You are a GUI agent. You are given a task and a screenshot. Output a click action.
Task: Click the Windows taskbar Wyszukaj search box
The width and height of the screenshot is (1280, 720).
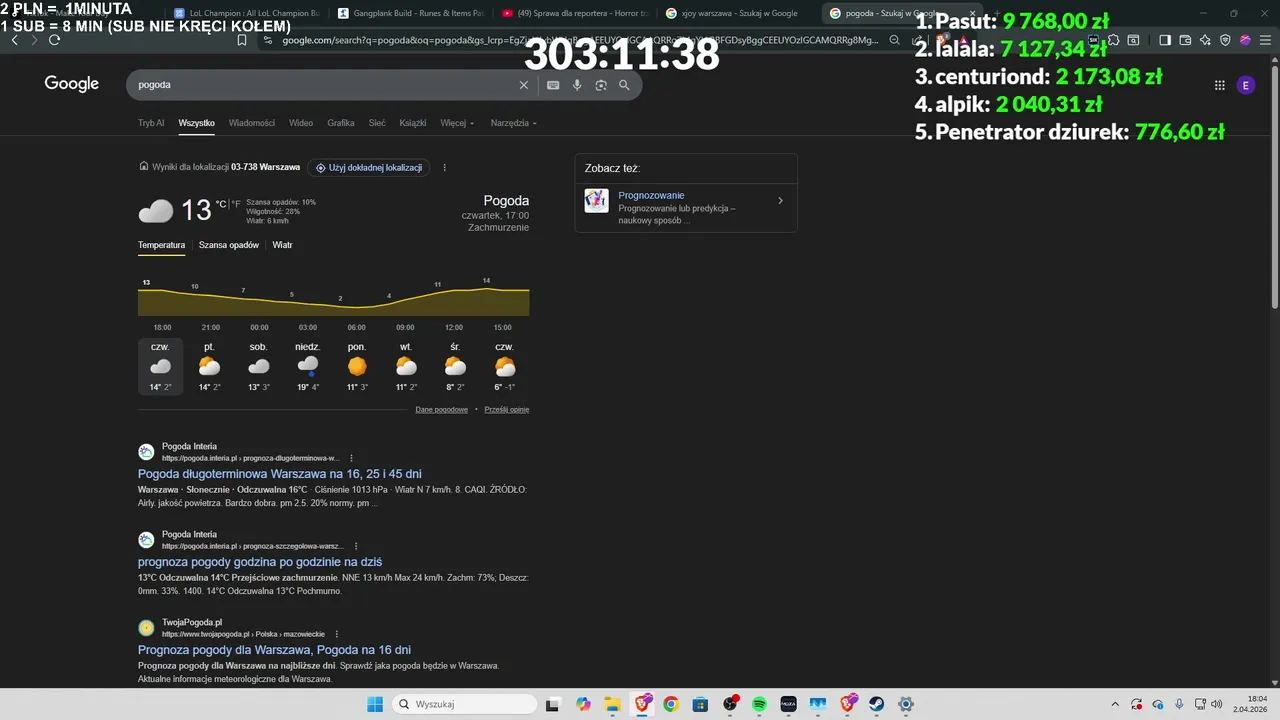(463, 704)
